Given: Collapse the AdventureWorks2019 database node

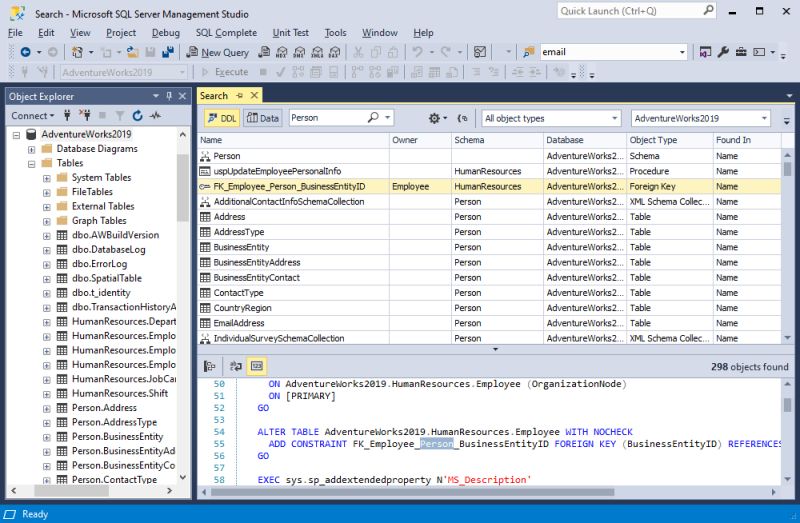Looking at the screenshot, I should click(16, 135).
